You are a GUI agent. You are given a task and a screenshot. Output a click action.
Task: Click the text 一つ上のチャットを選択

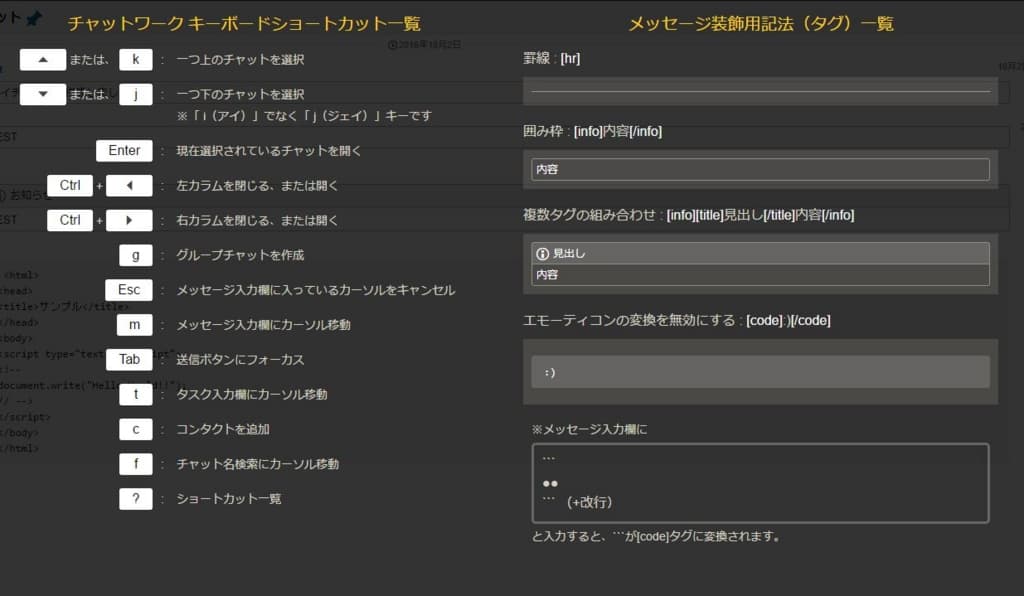(x=240, y=59)
